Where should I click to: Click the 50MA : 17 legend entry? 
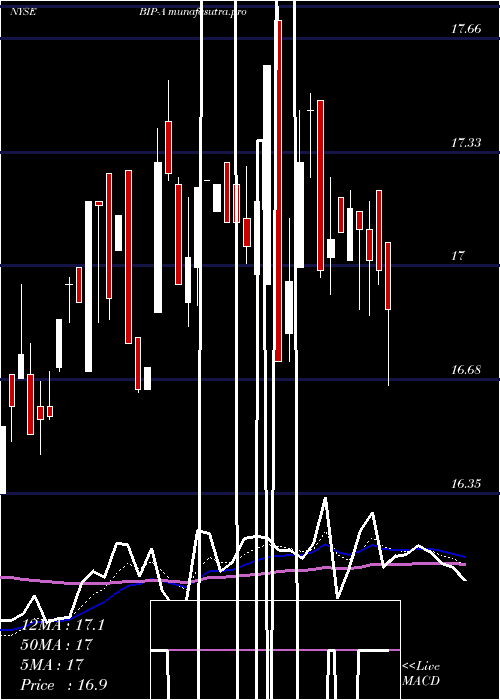pos(56,644)
